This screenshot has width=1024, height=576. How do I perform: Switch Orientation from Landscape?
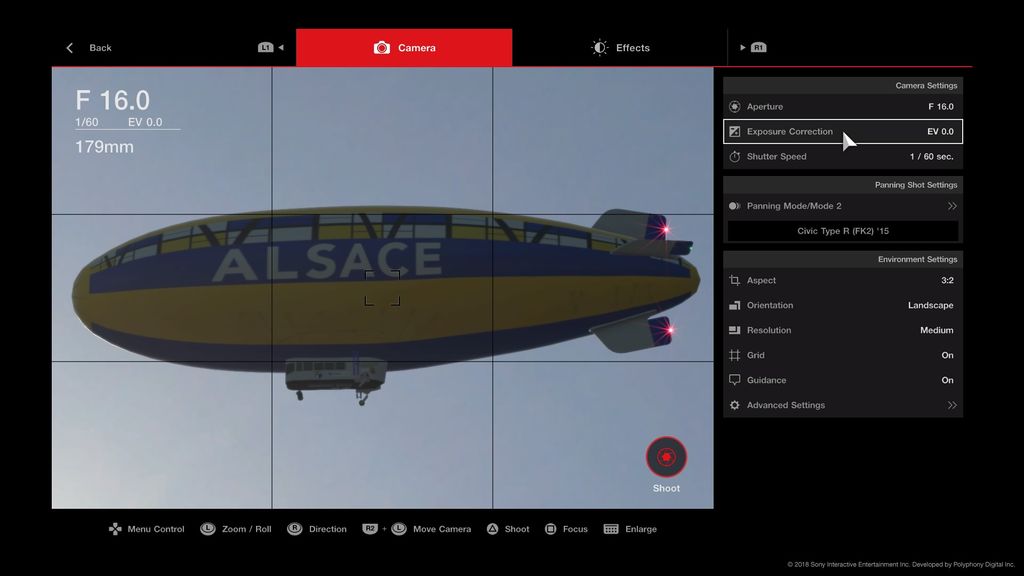[930, 306]
